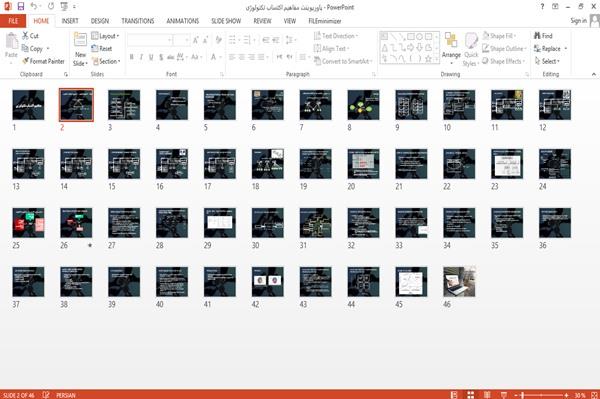The image size is (600, 399).
Task: Click the Cut scissors button
Action: [30, 36]
